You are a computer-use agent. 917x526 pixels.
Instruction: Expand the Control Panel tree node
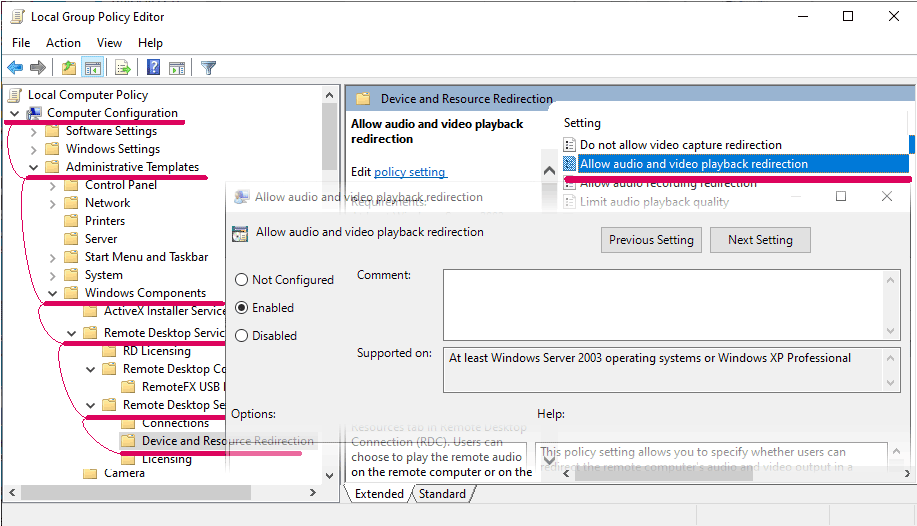tap(53, 185)
